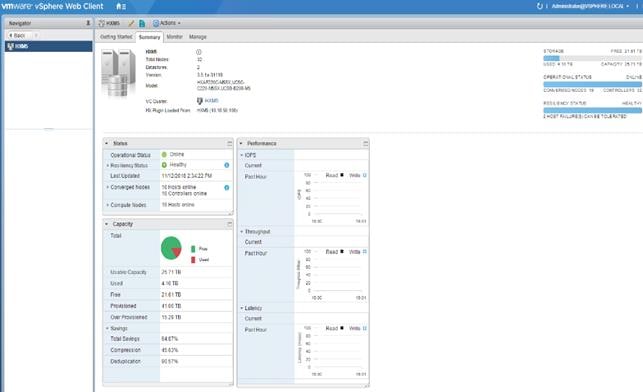Click the pencil edit icon in toolbar
The height and width of the screenshot is (392, 643).
coord(131,23)
